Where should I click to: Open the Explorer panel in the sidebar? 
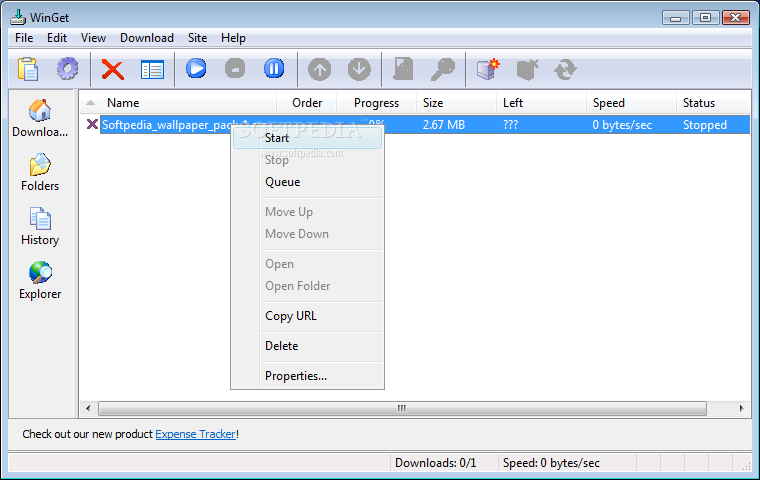pos(40,281)
